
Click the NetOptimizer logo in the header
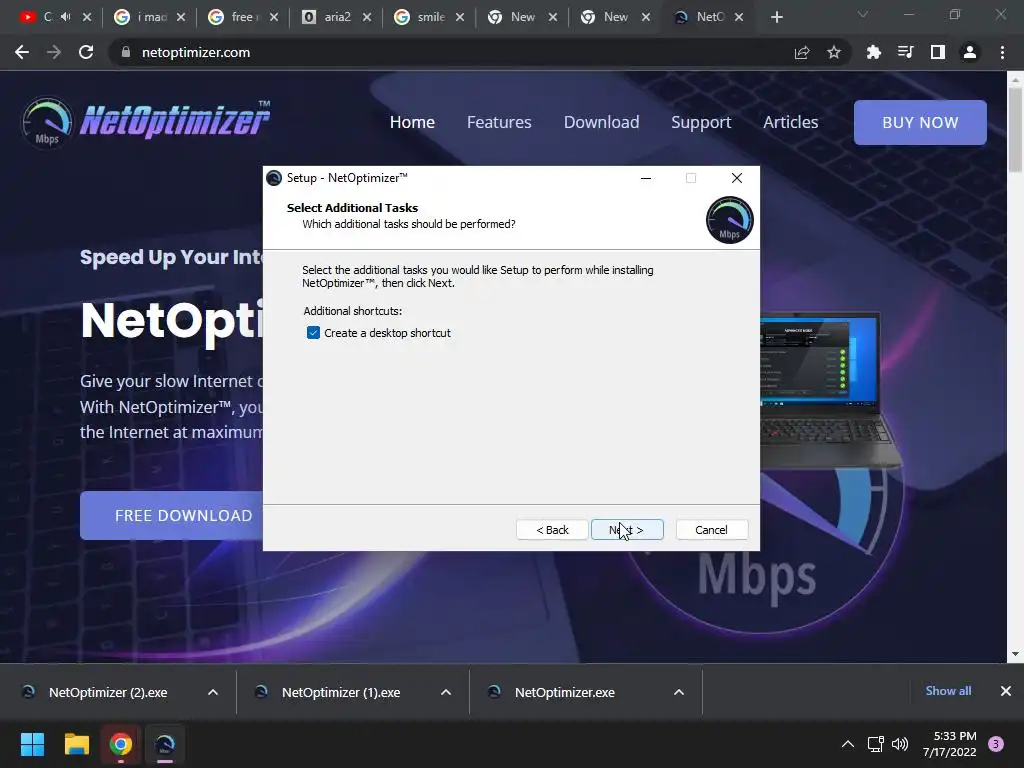coord(146,121)
